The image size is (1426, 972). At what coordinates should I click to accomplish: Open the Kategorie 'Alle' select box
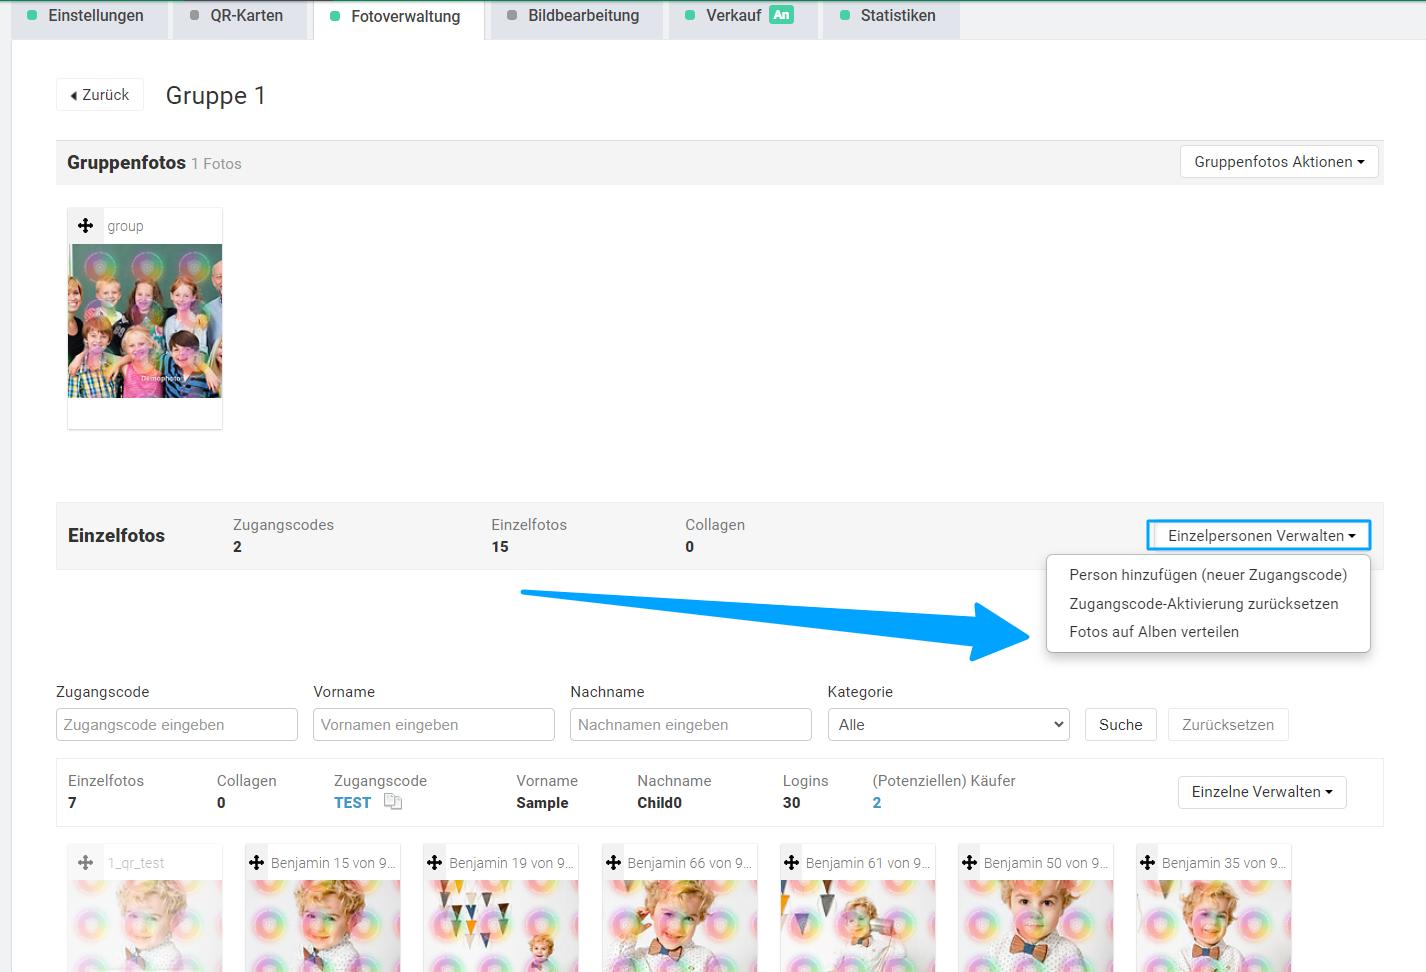[948, 725]
